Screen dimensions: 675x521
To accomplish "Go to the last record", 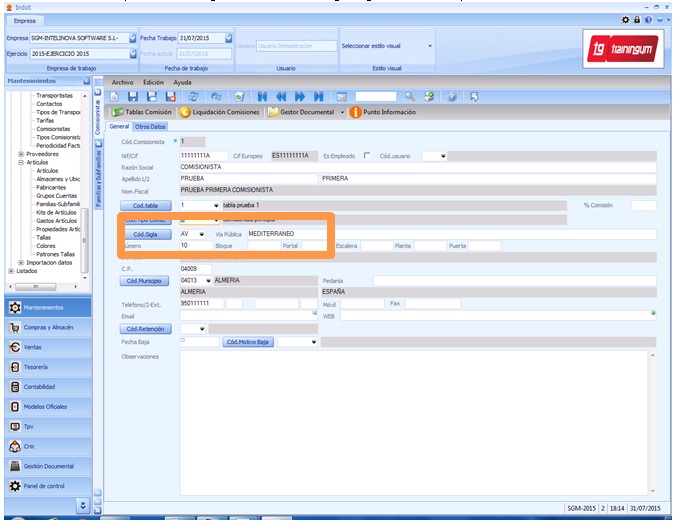I will pyautogui.click(x=318, y=96).
